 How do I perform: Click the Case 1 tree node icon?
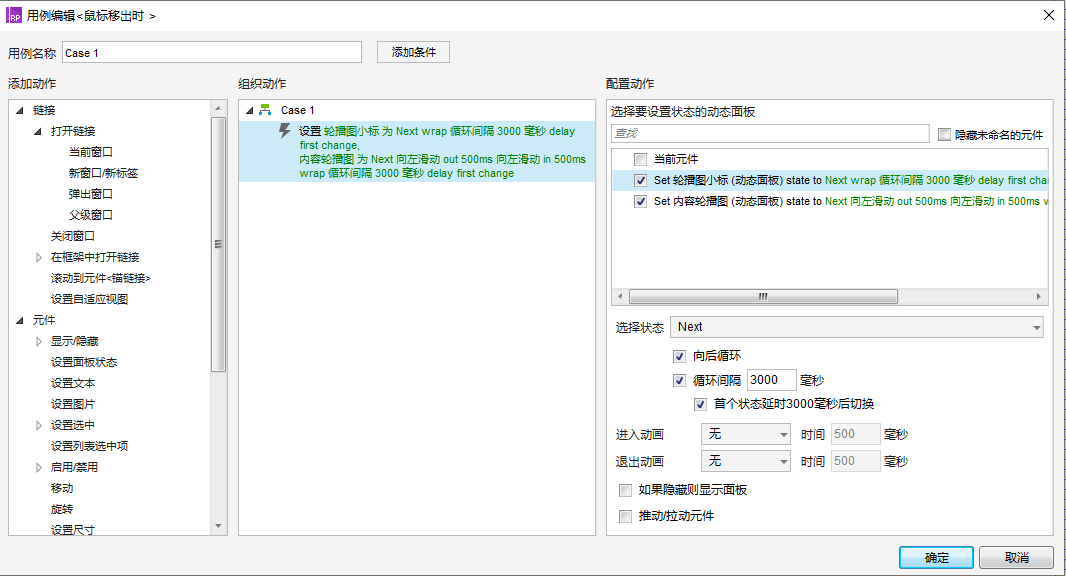(265, 109)
